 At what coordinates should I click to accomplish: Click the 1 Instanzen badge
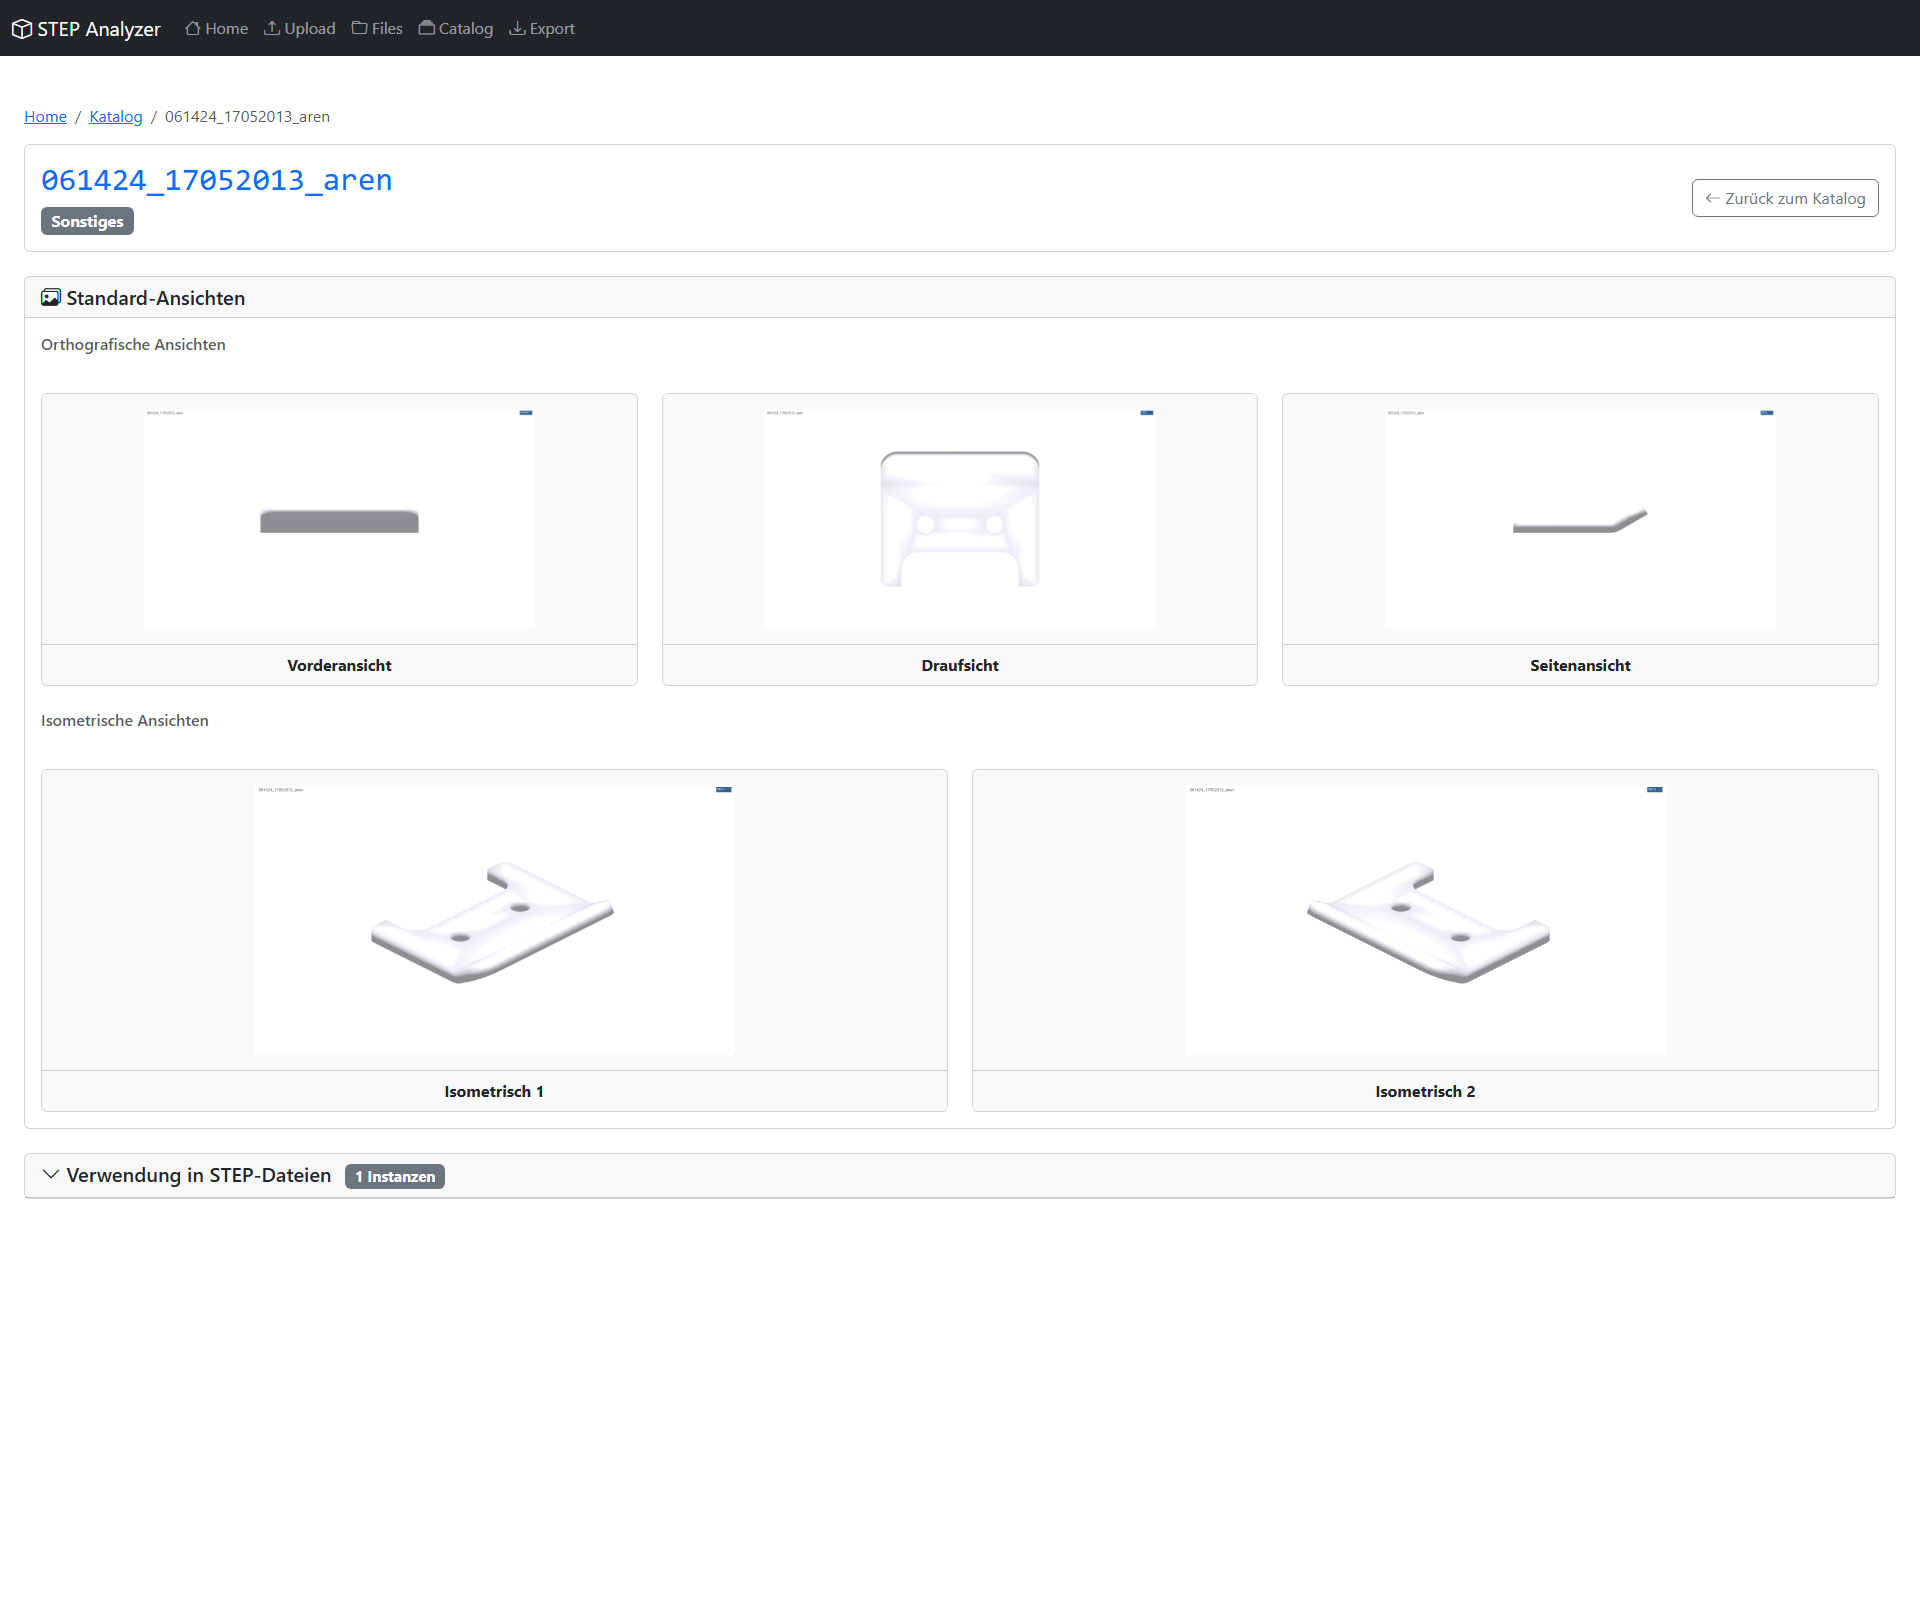pyautogui.click(x=395, y=1176)
